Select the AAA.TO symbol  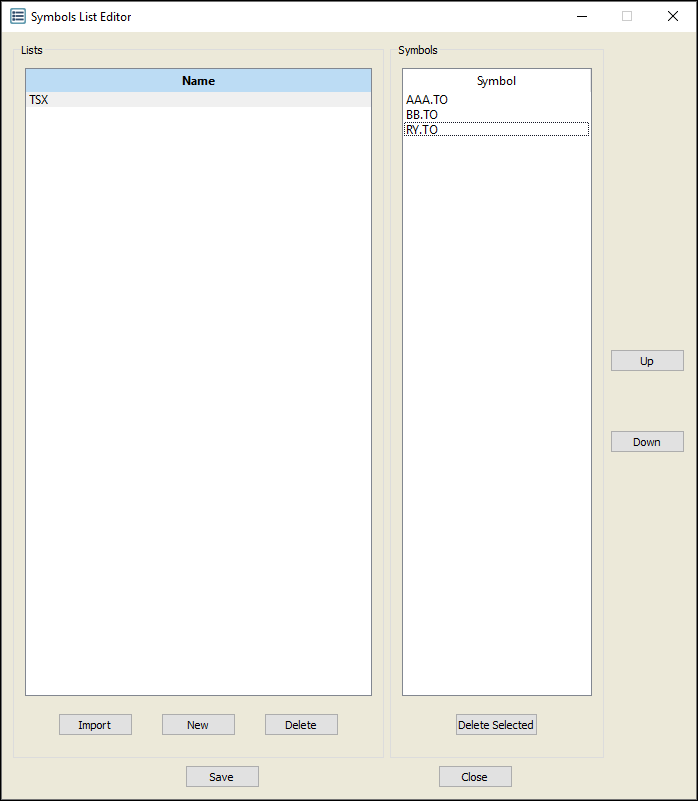click(427, 100)
